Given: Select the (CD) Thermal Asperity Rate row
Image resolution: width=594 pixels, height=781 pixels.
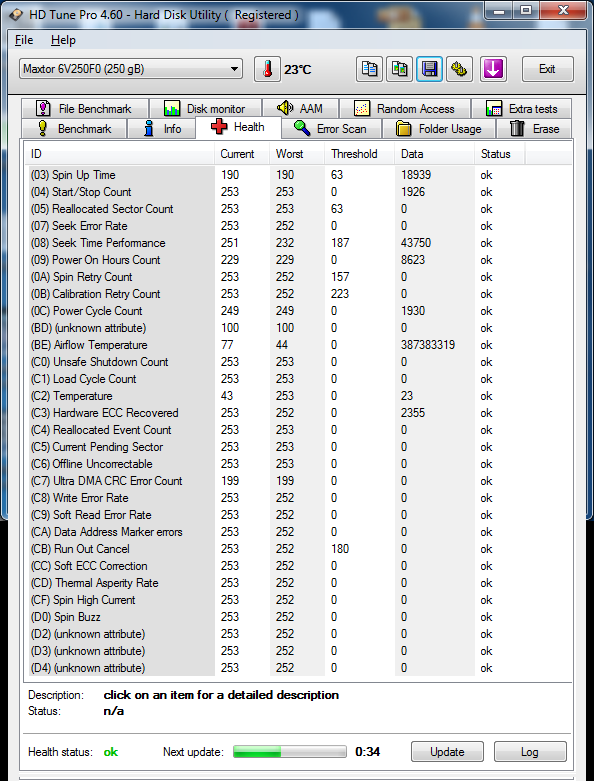Looking at the screenshot, I should [x=298, y=582].
